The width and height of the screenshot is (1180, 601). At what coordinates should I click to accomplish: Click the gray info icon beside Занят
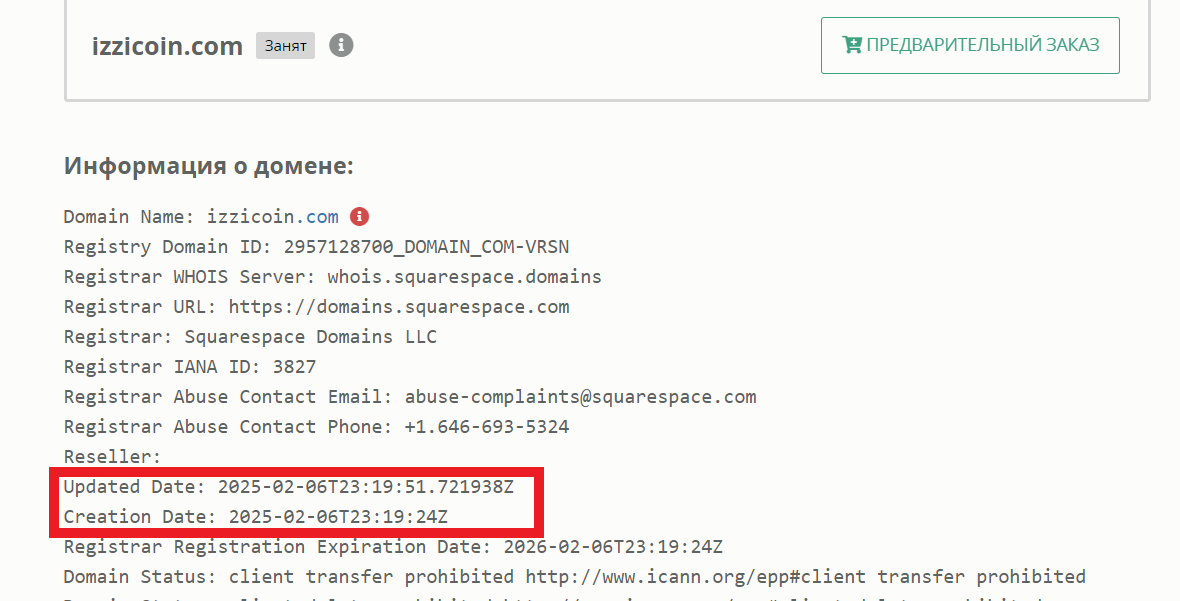[342, 45]
